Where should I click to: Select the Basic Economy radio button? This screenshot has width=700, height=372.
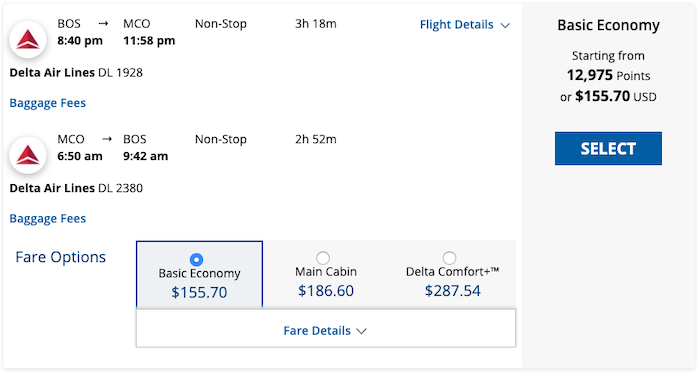pyautogui.click(x=196, y=259)
